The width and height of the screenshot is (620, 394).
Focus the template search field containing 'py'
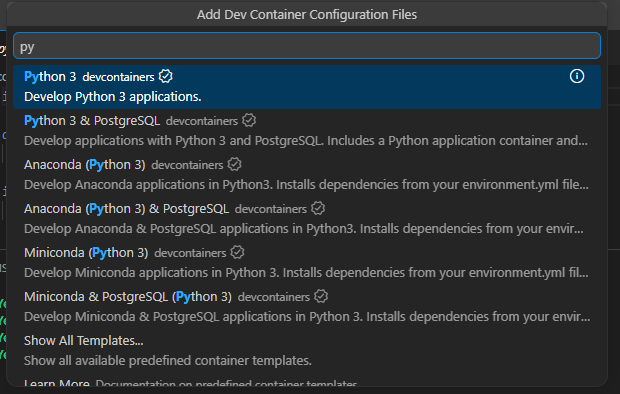[307, 46]
